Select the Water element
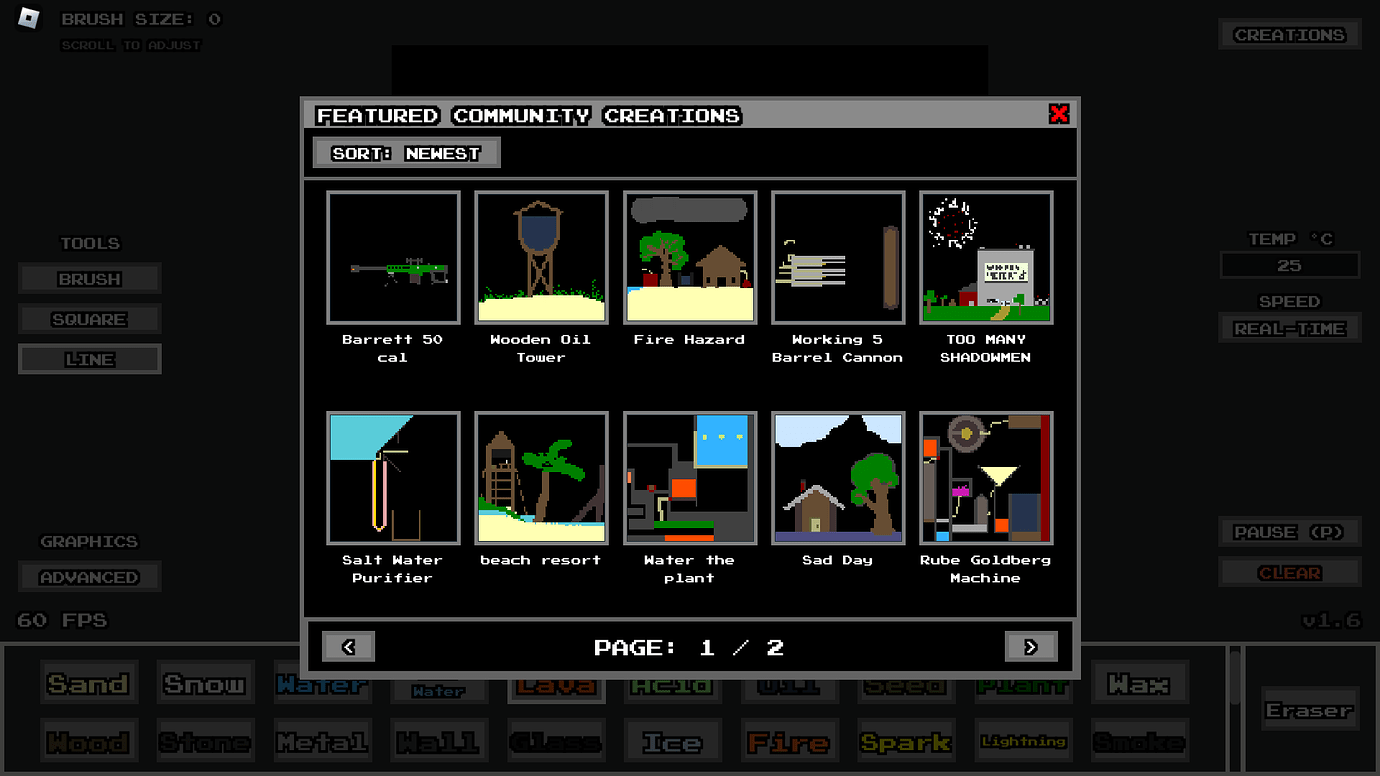The height and width of the screenshot is (776, 1380). (322, 681)
